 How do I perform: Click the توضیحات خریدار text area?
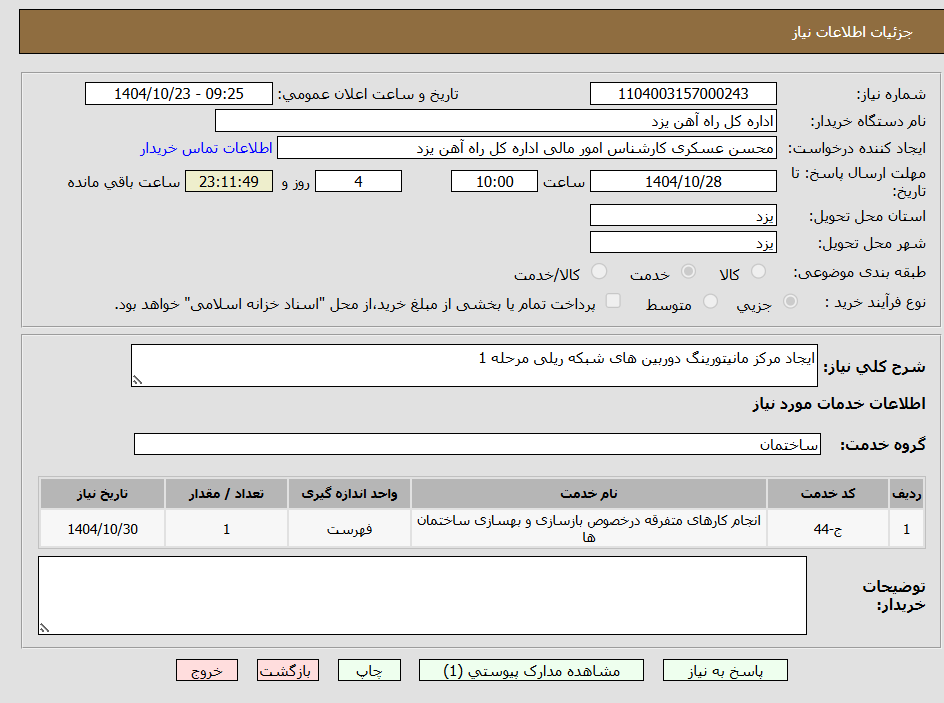point(423,595)
